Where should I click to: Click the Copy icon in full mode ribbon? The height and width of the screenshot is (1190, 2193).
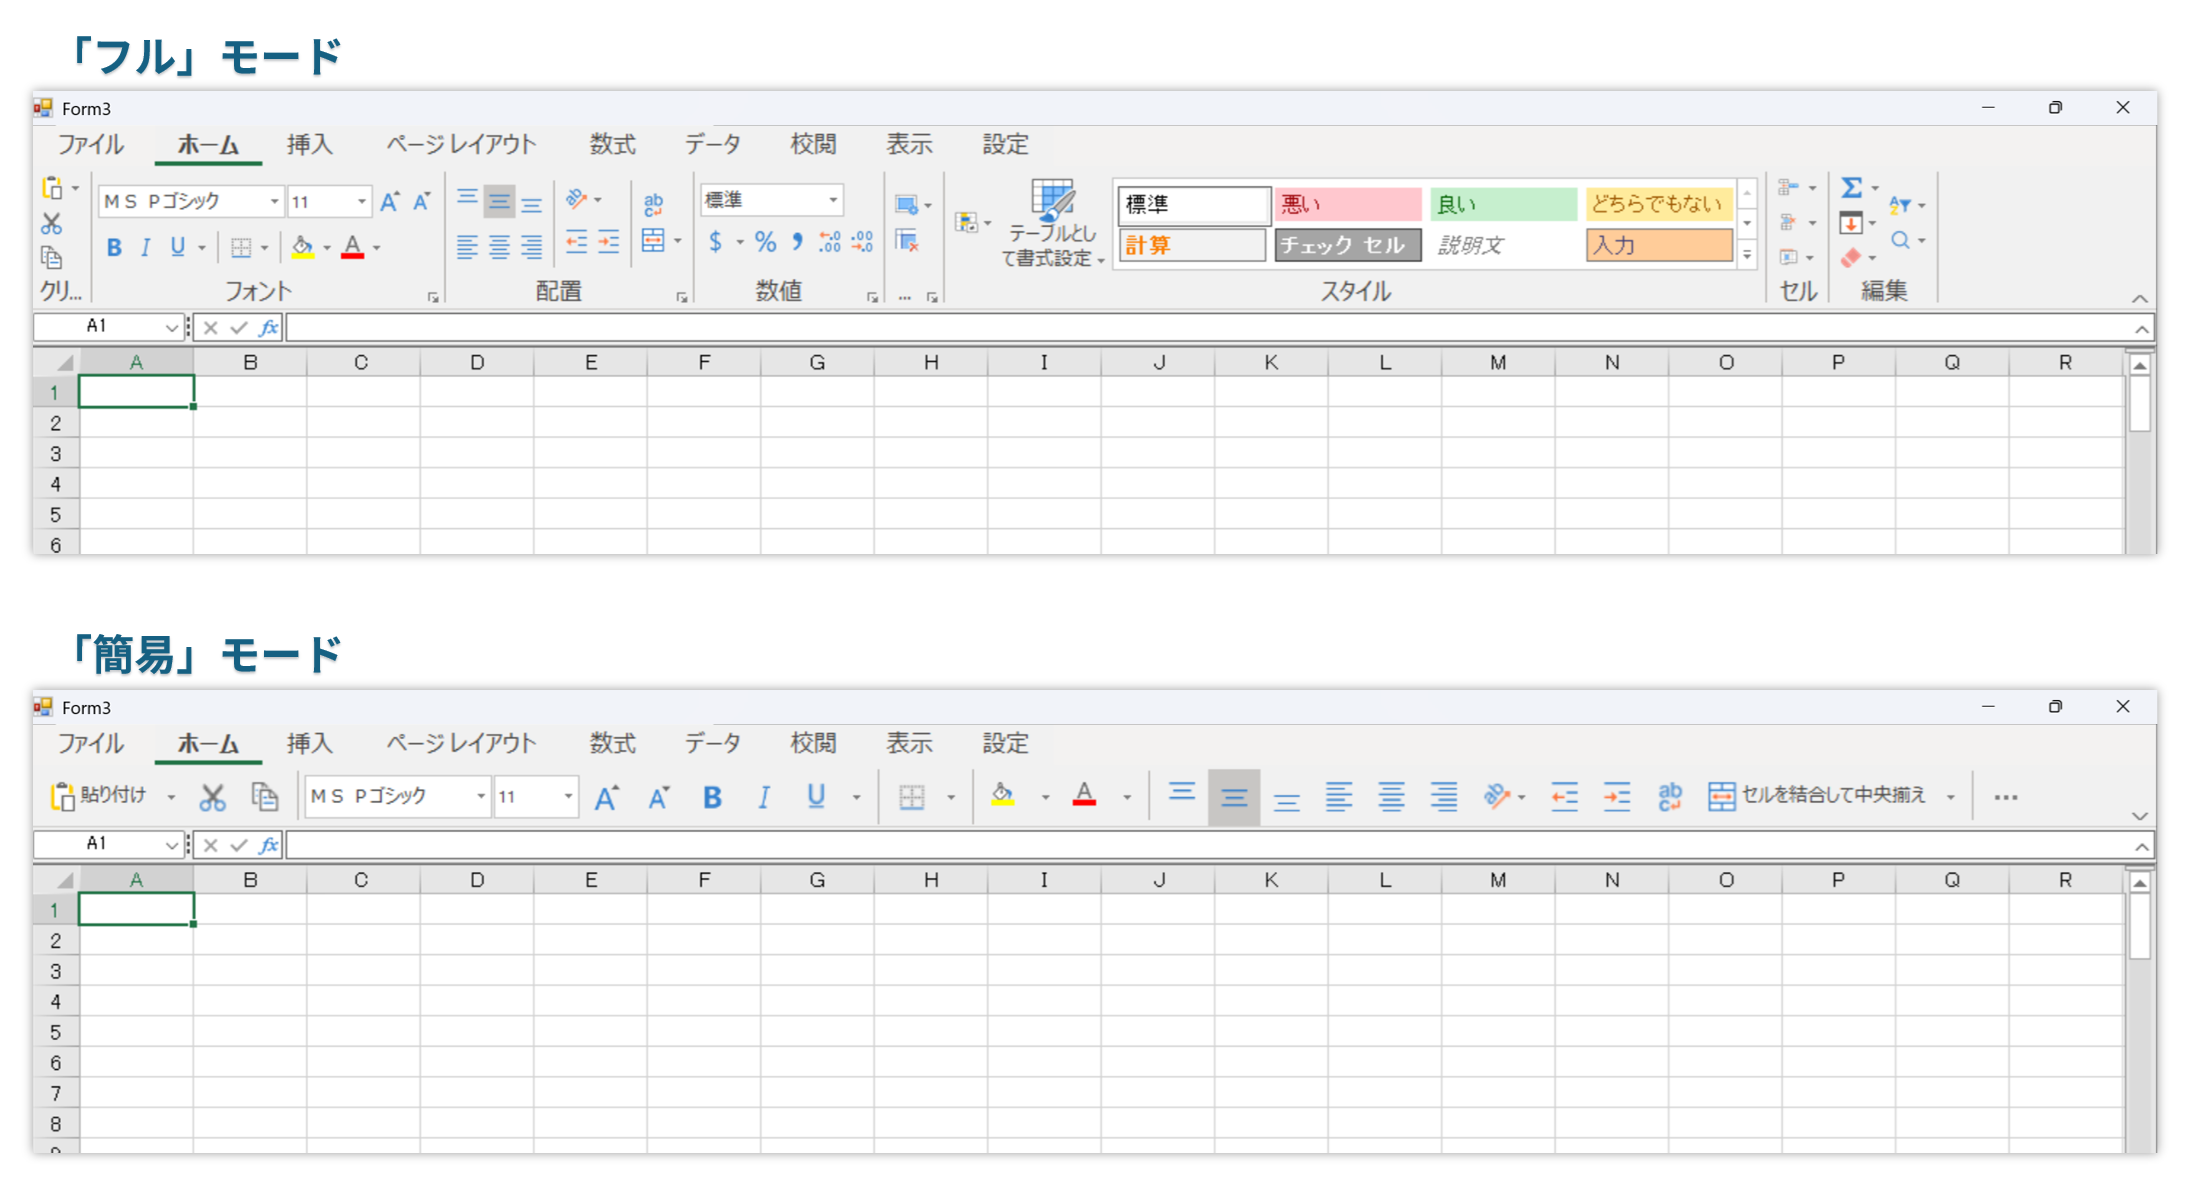[x=52, y=258]
